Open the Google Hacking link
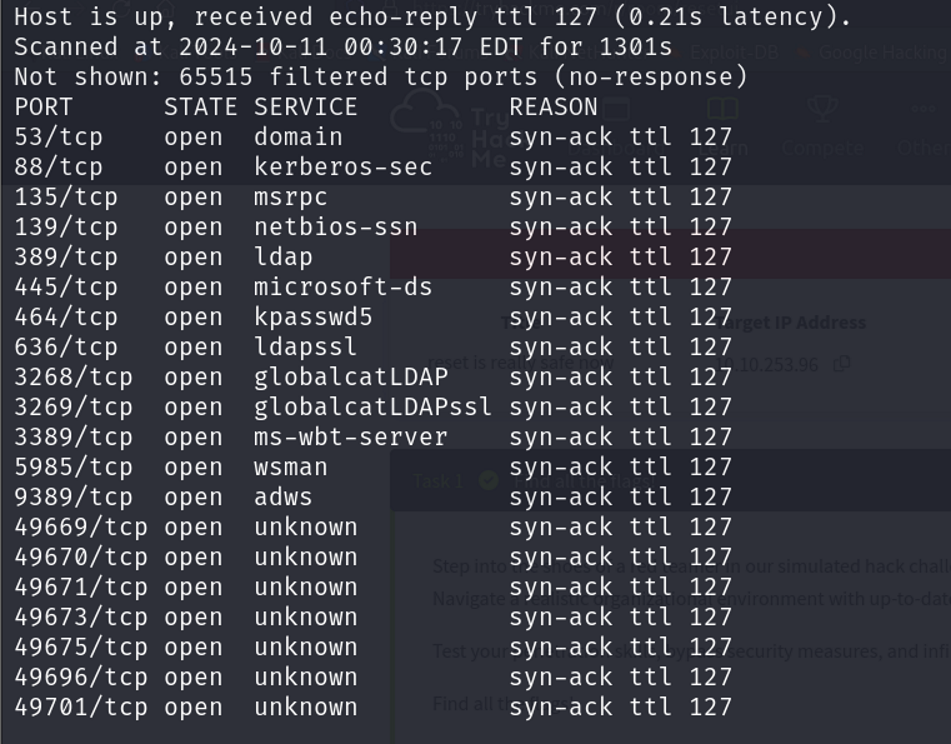 [x=880, y=52]
